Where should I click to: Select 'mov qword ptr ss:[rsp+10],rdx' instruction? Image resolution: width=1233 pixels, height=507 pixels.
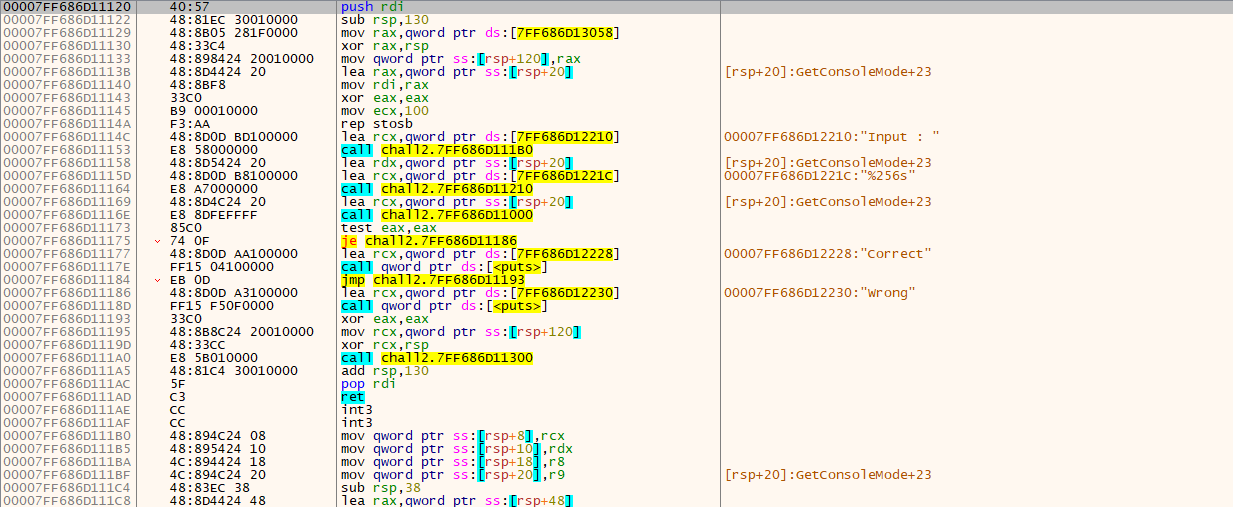pos(457,449)
